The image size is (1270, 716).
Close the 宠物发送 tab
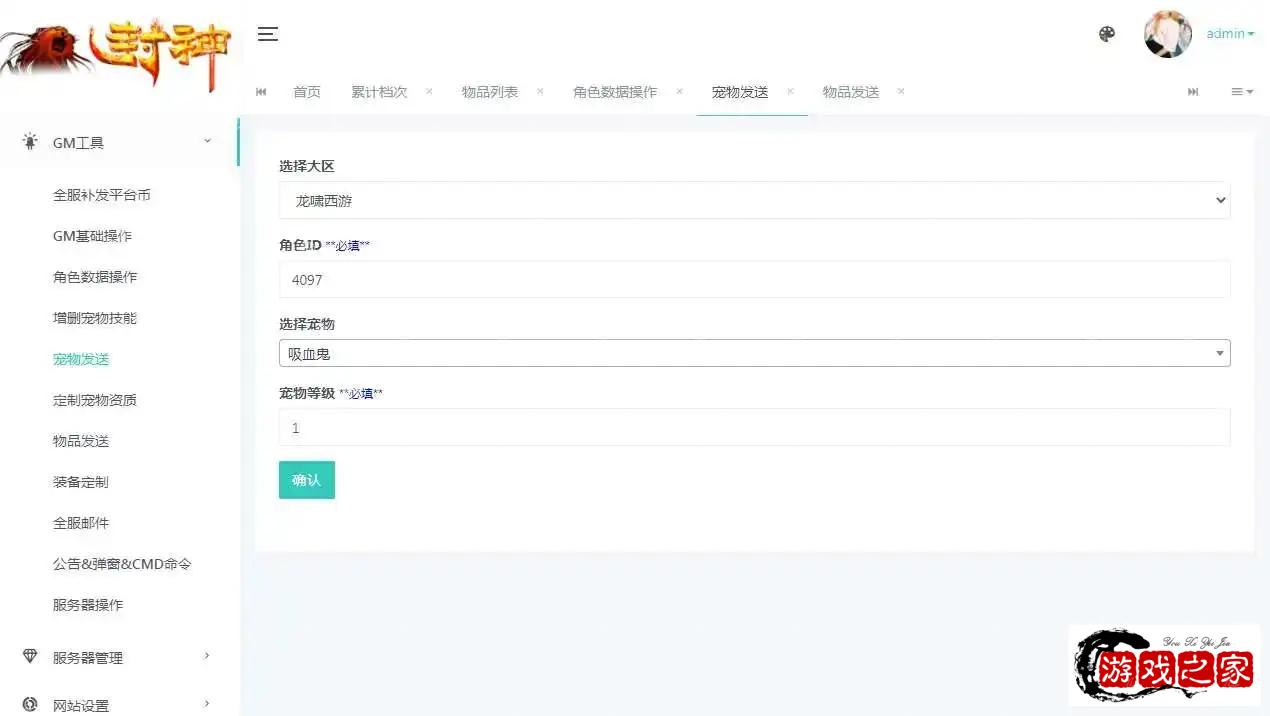click(x=790, y=91)
